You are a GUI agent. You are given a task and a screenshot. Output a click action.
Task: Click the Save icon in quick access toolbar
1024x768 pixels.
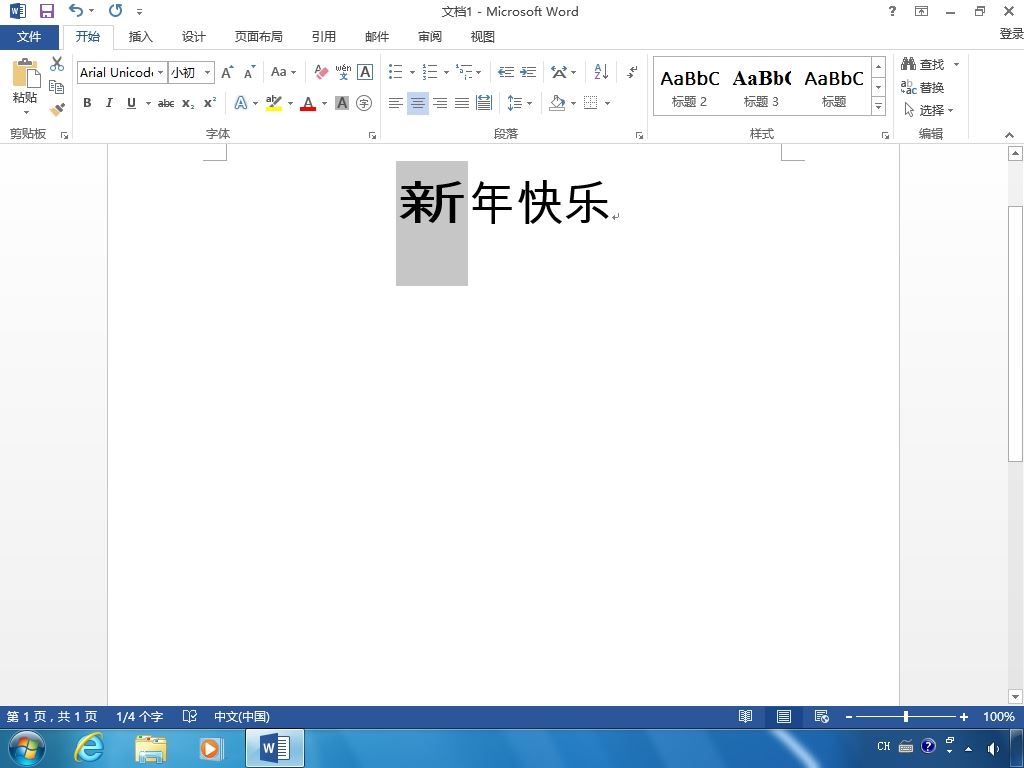[x=46, y=11]
